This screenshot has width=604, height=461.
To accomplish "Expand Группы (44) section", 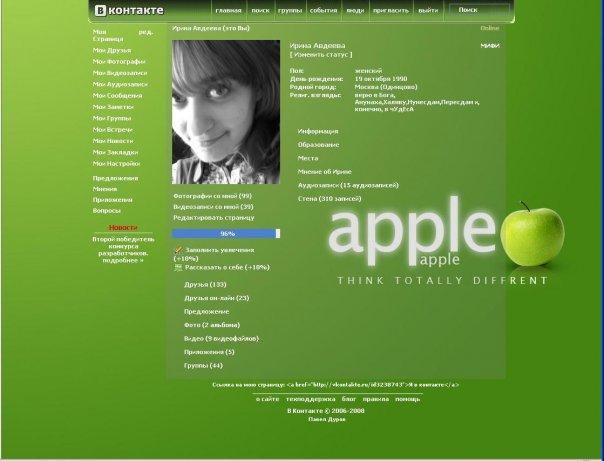I will coord(203,365).
